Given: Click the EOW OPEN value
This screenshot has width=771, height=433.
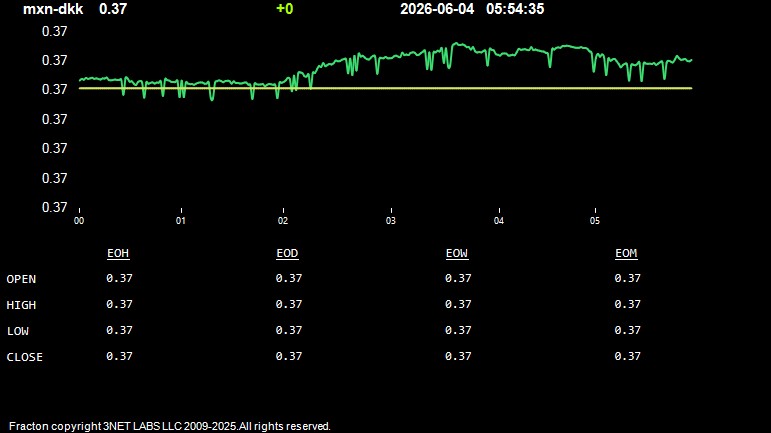Looking at the screenshot, I should (x=458, y=278).
